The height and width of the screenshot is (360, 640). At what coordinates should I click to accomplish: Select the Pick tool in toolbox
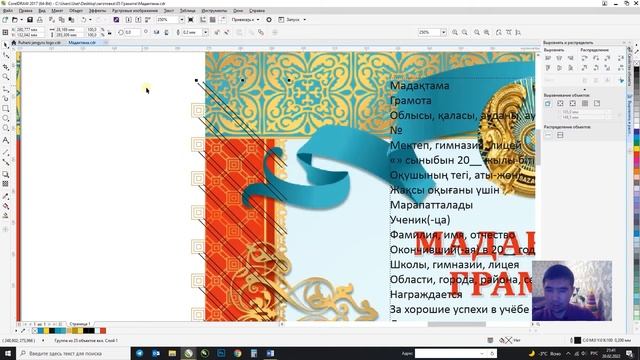pos(5,45)
